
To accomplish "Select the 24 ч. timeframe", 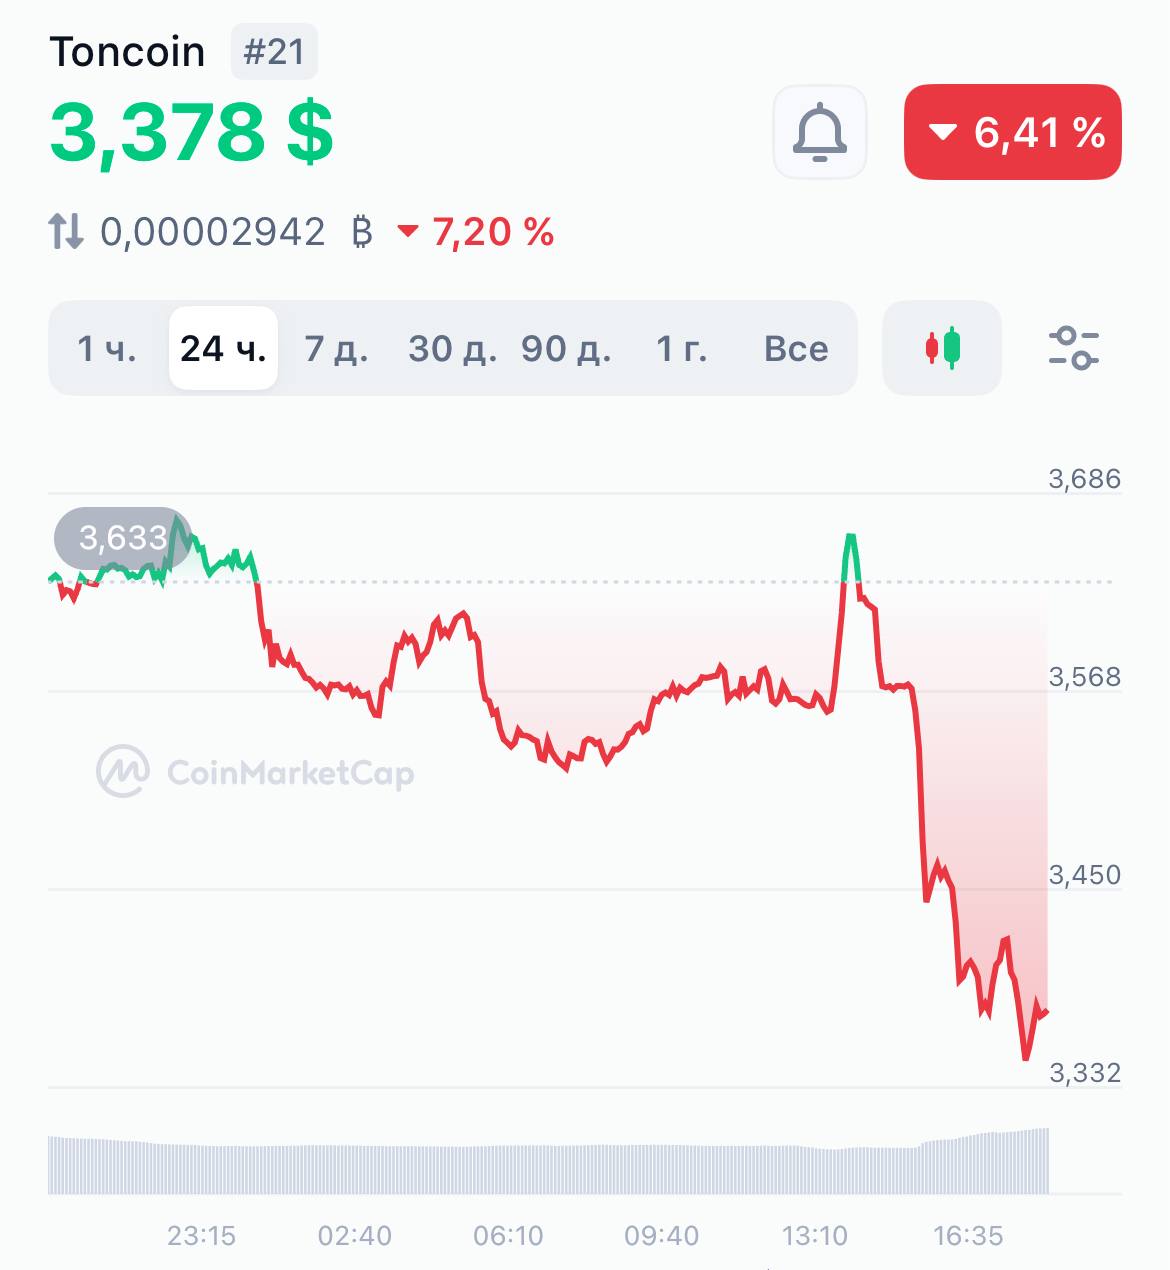I will (223, 348).
